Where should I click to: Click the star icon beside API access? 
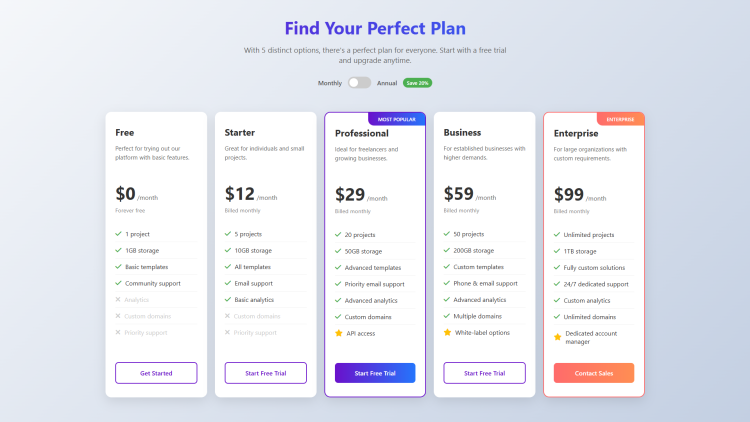(338, 333)
